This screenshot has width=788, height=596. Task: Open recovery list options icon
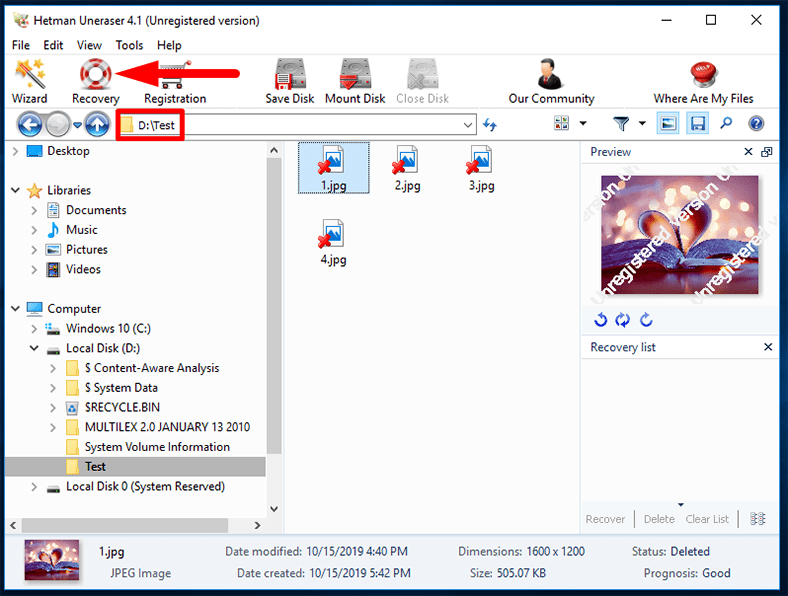pos(757,519)
